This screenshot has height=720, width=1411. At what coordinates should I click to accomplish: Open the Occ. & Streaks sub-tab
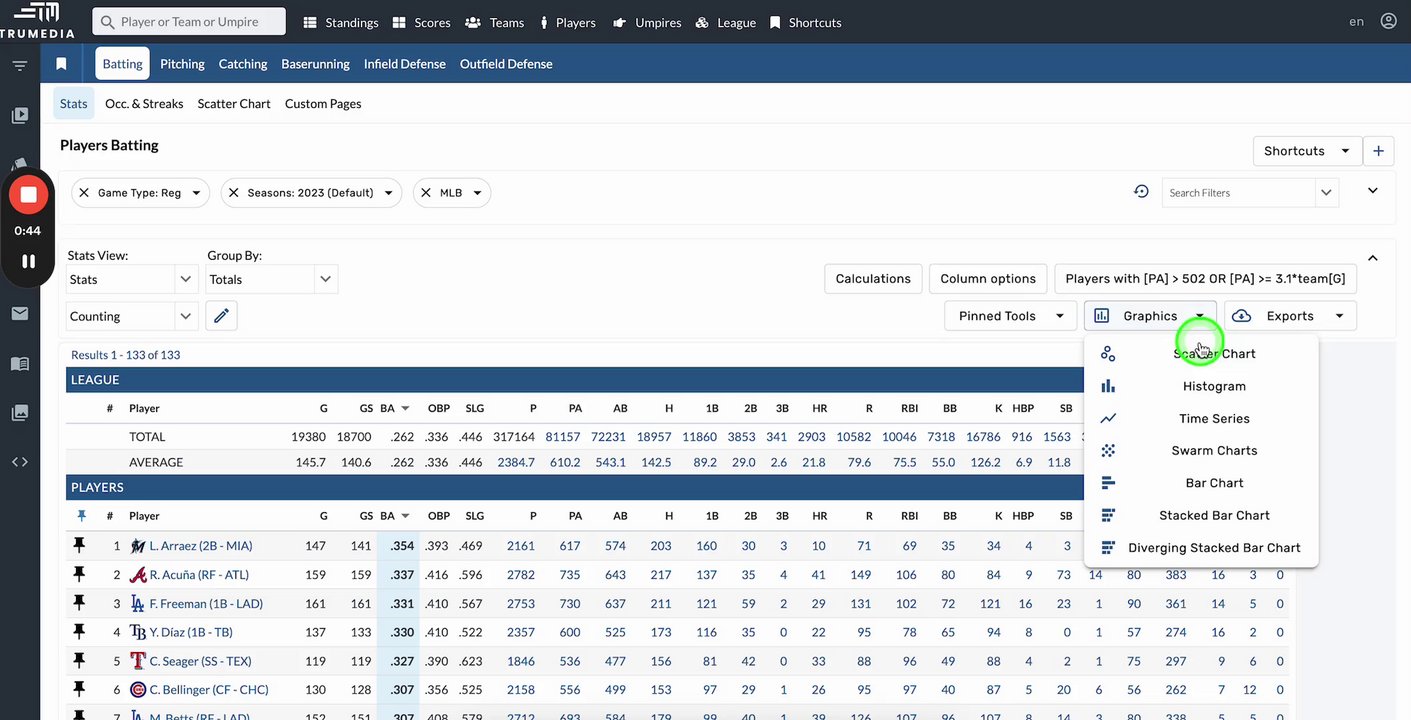[144, 103]
